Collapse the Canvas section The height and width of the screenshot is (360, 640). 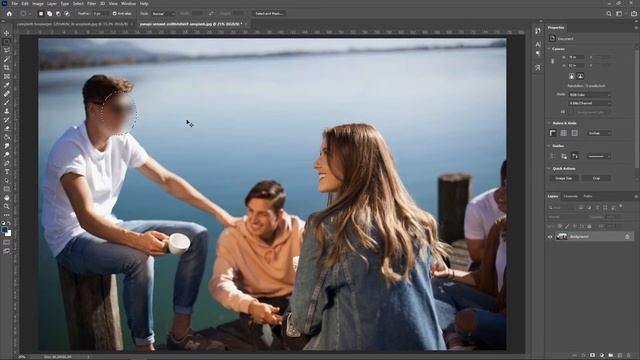(549, 49)
